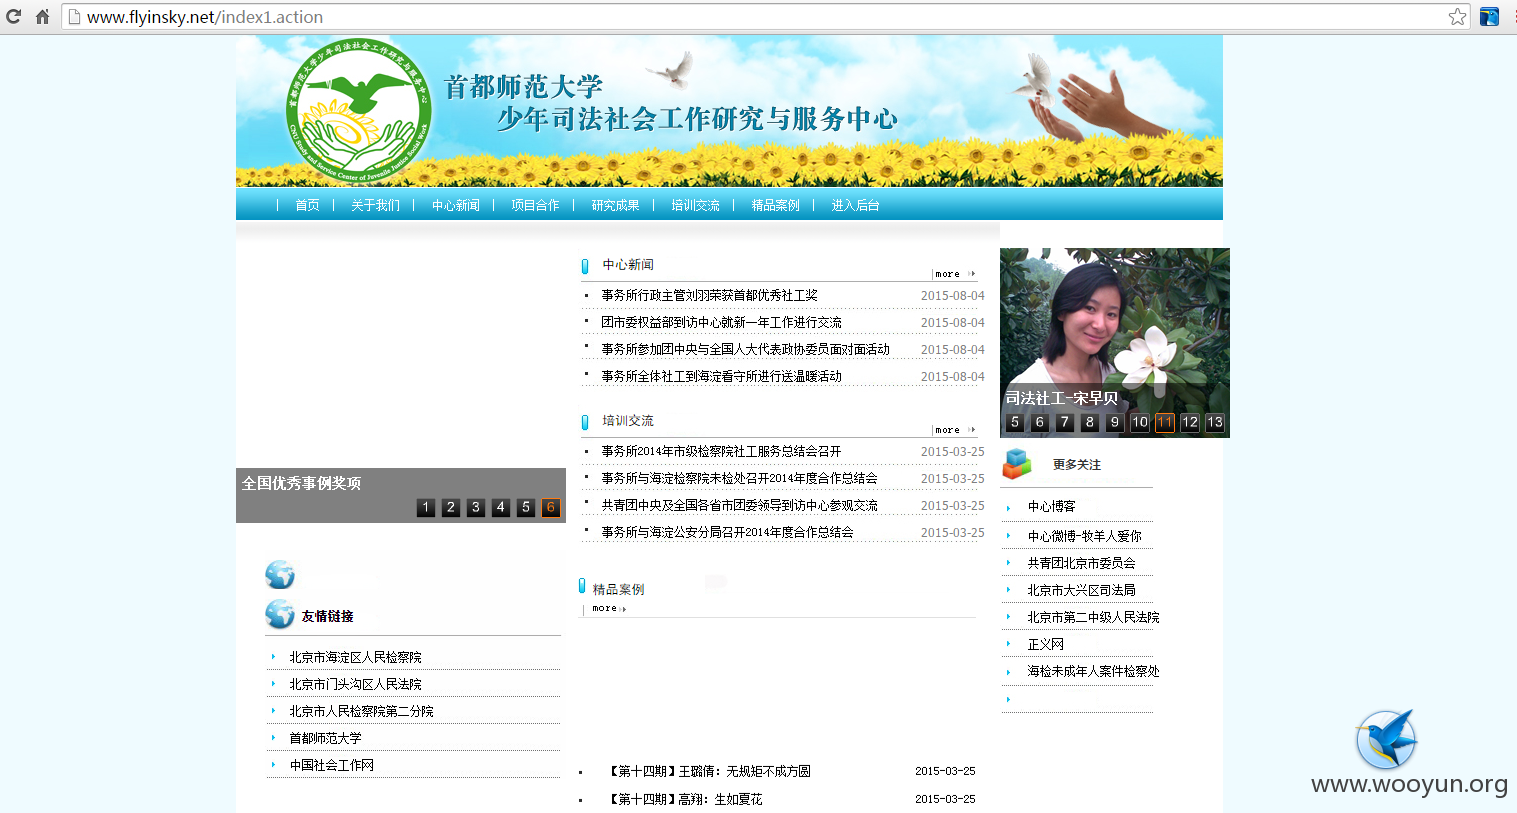This screenshot has height=813, width=1517.
Task: Open news 事务所参加团中央与全国人大代表政协委员面对面活动
Action: 745,349
